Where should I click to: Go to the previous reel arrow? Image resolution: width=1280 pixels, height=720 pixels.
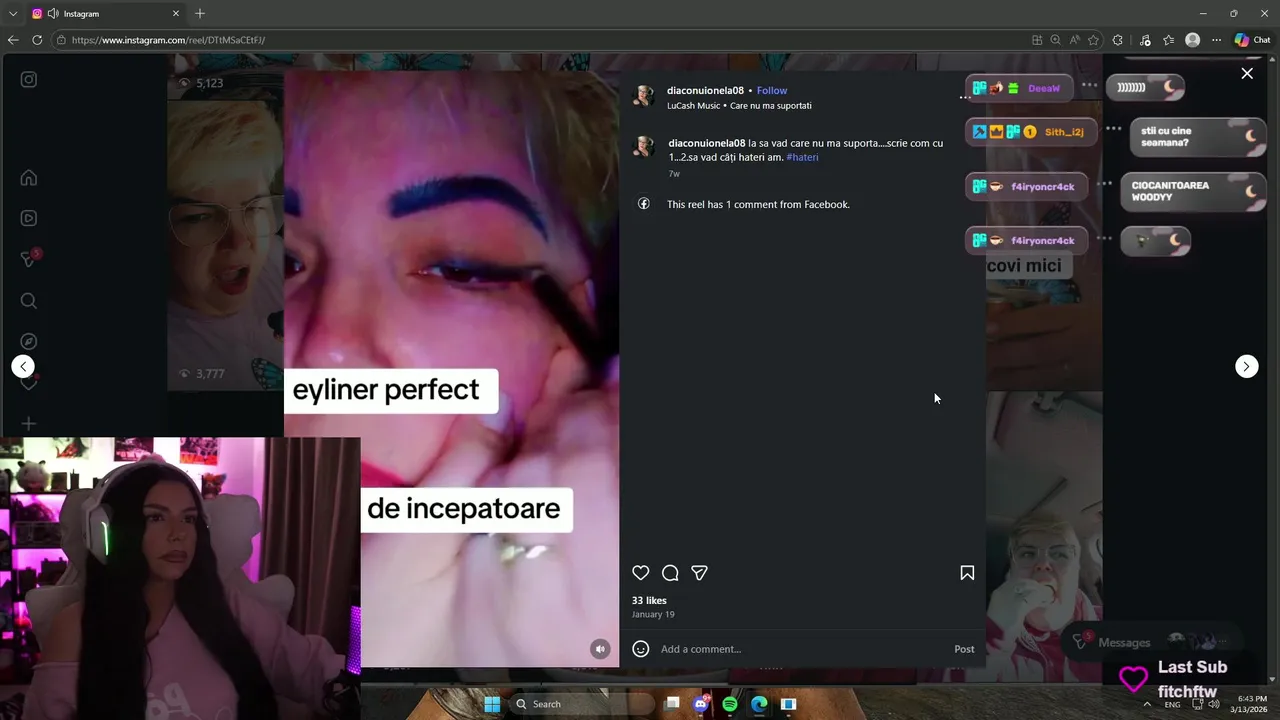23,366
